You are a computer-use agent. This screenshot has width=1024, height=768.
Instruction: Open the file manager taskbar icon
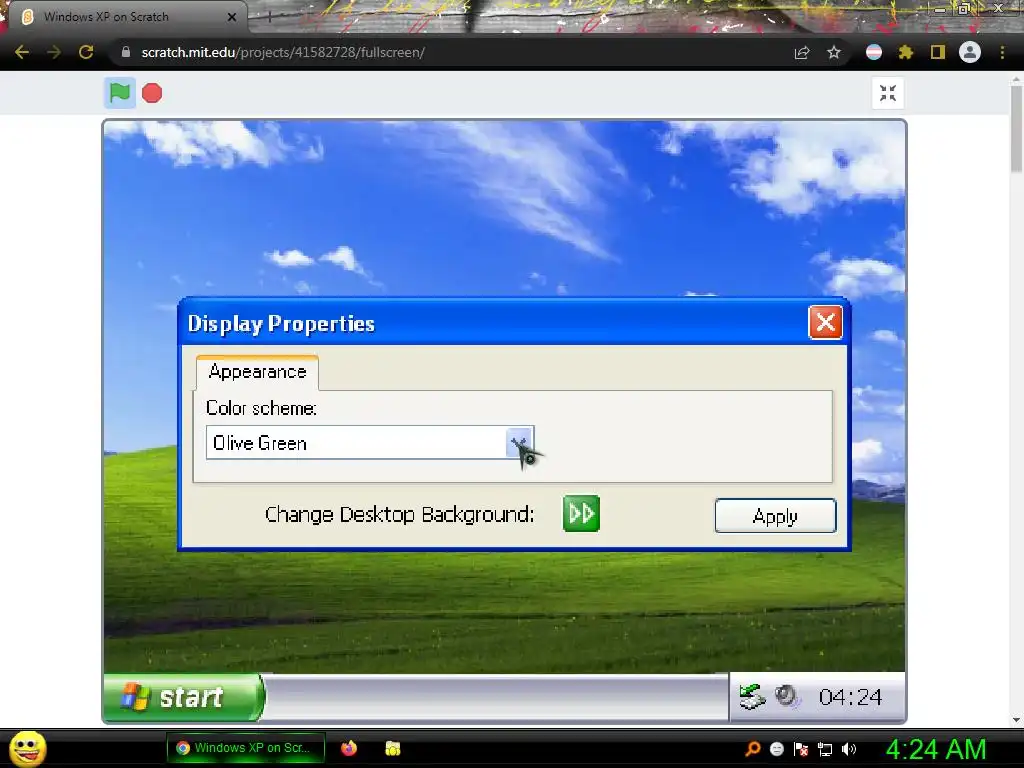tap(392, 748)
